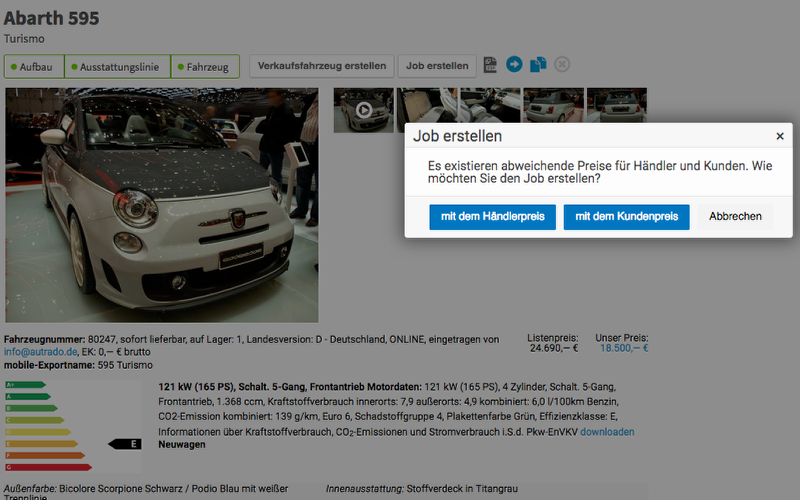Click the Job erstellen toolbar button

coord(437,66)
